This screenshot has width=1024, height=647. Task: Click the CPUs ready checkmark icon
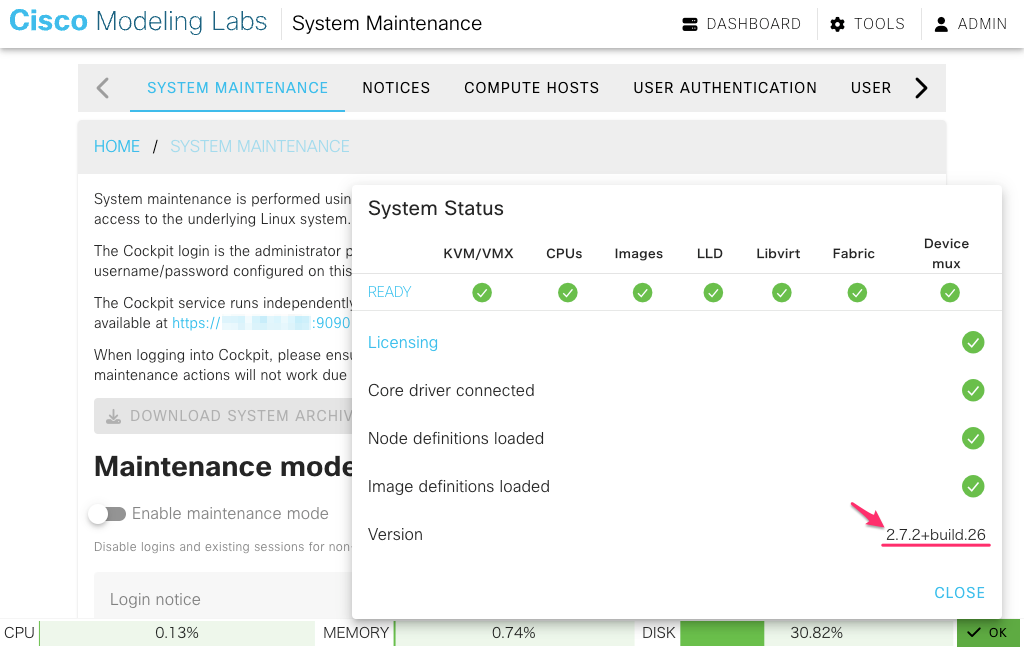tap(568, 292)
